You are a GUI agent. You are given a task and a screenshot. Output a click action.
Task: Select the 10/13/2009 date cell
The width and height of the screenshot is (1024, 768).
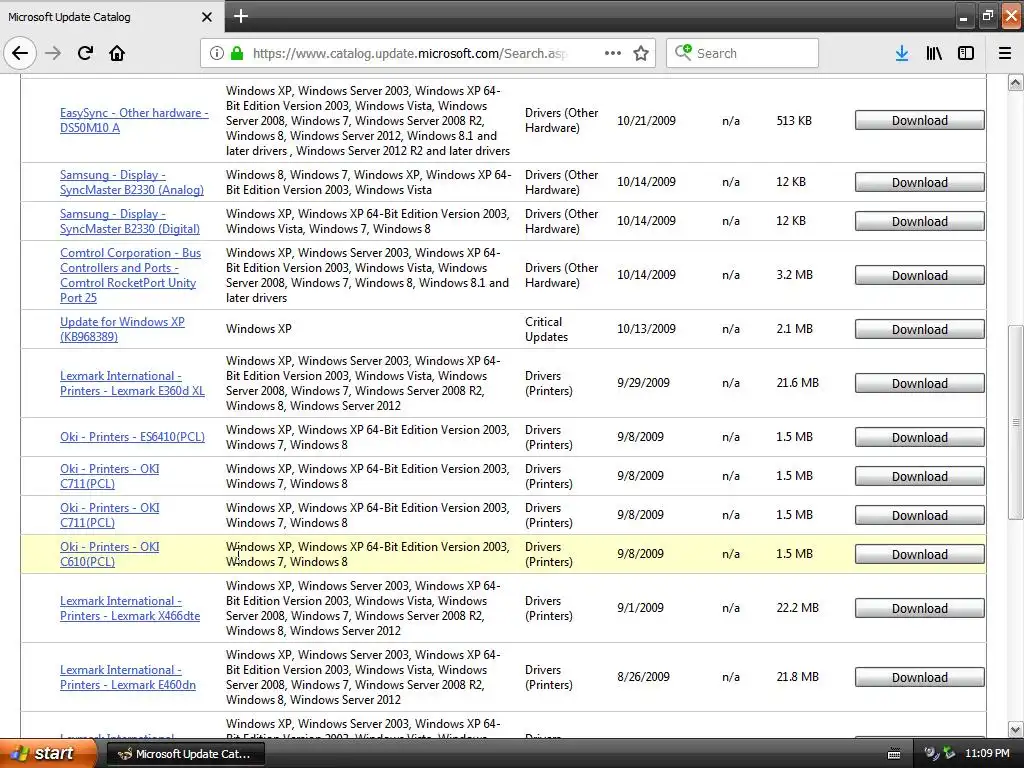click(x=647, y=328)
